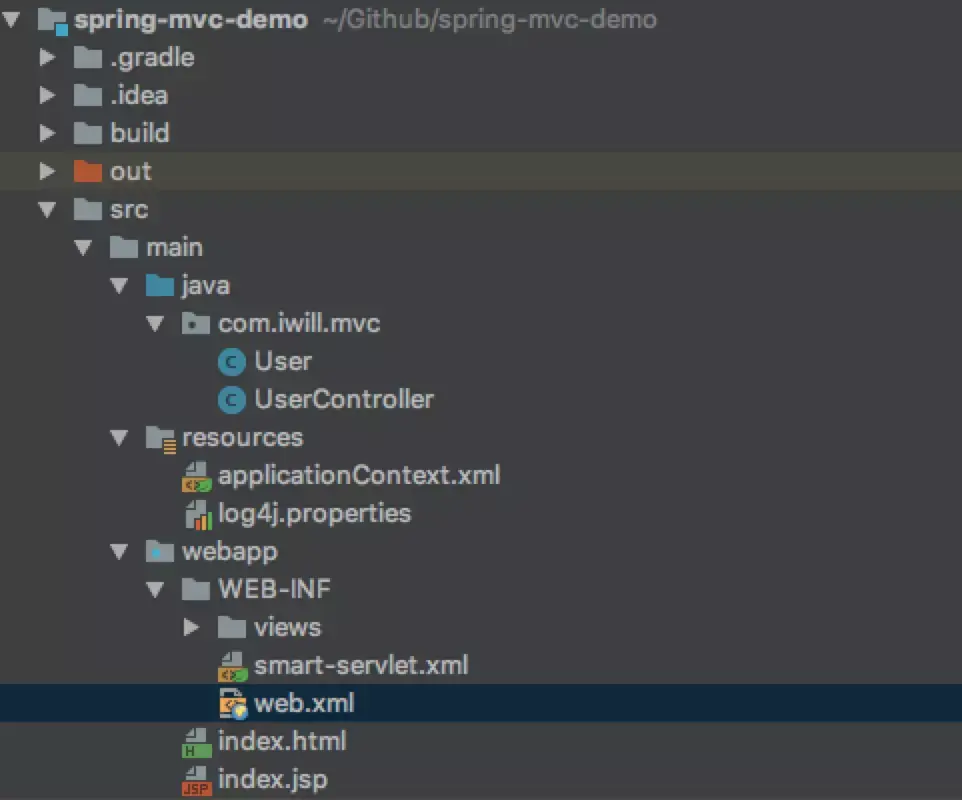
Task: Select the main folder name
Action: pos(174,248)
